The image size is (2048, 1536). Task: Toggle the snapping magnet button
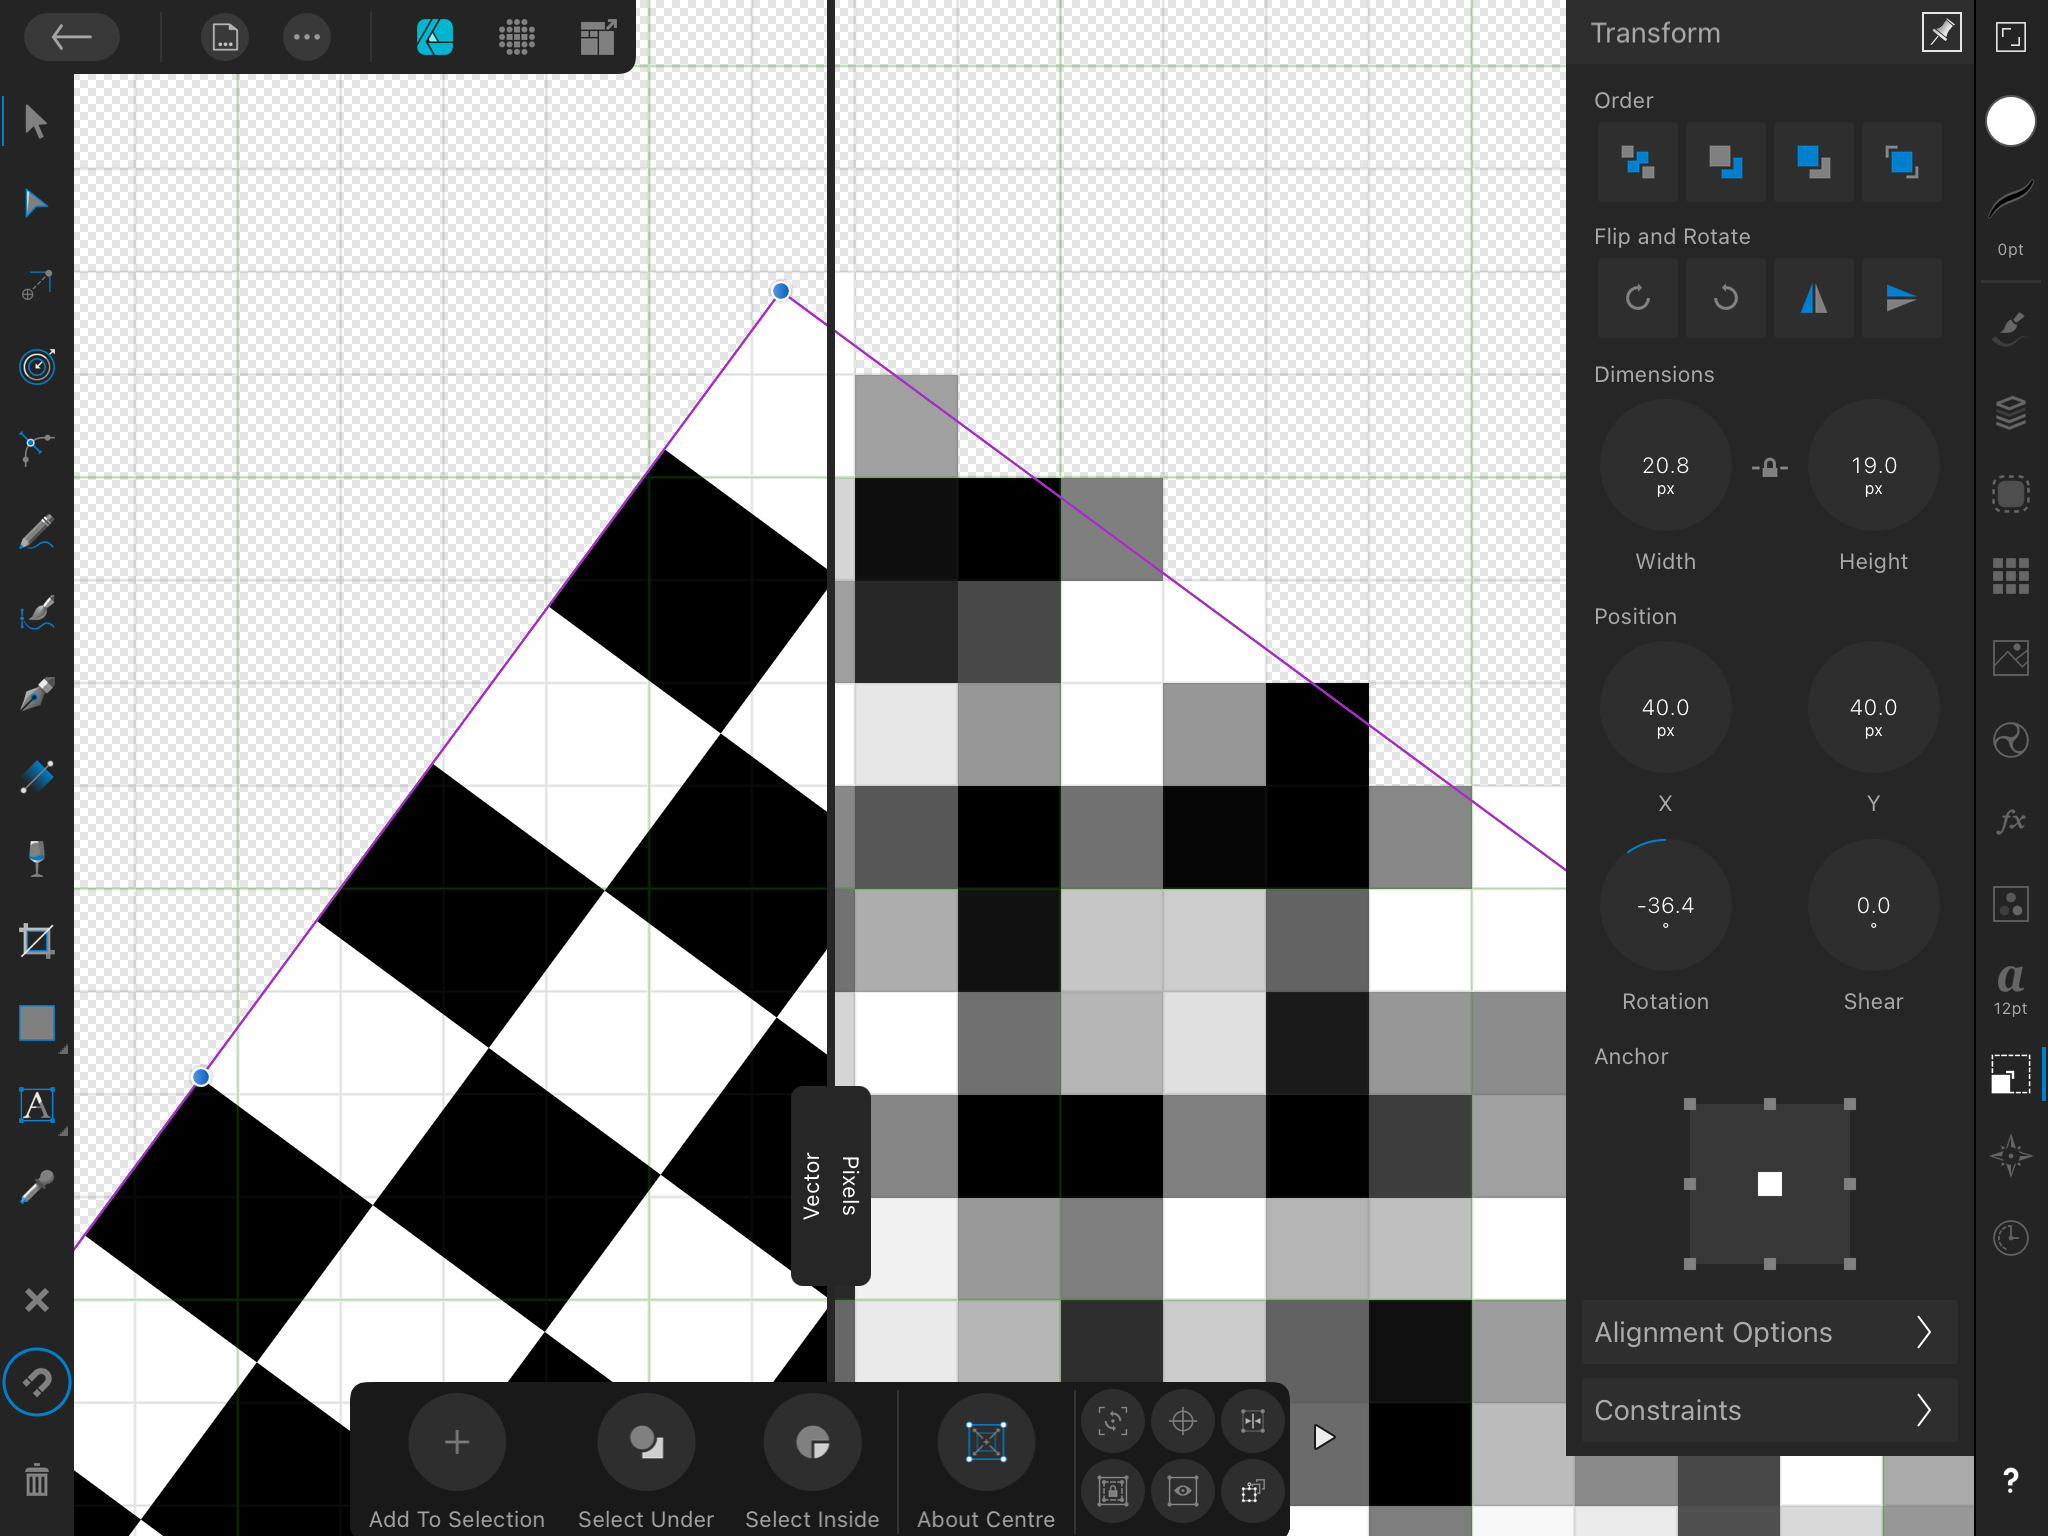pyautogui.click(x=36, y=1382)
